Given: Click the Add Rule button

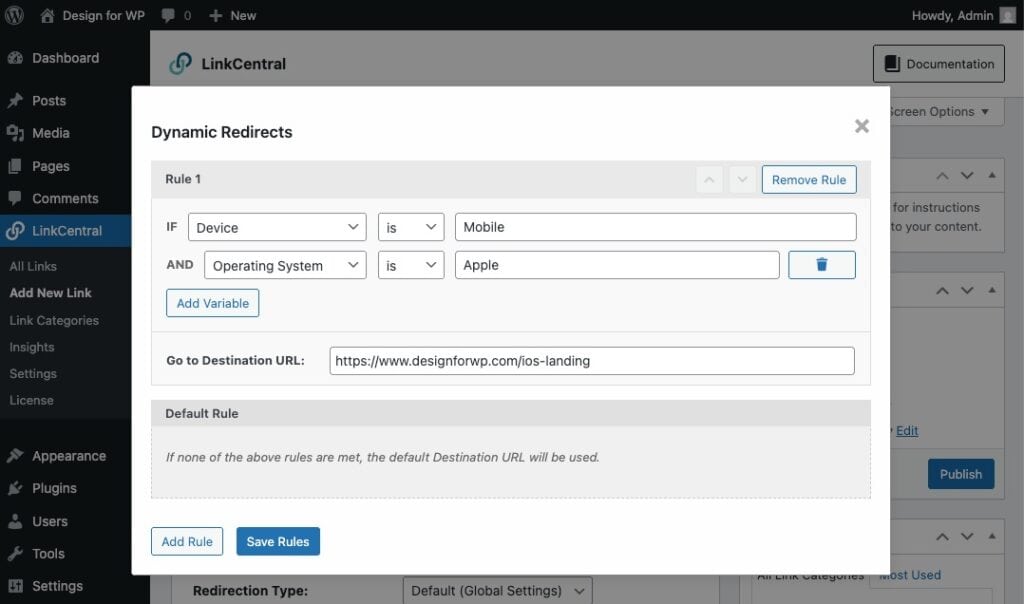Looking at the screenshot, I should coord(187,541).
